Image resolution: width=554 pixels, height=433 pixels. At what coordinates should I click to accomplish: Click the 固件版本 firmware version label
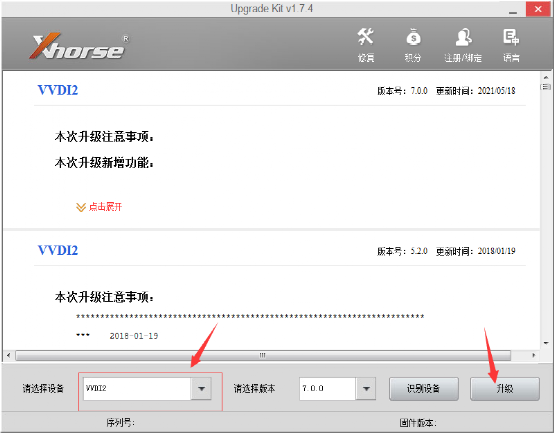[418, 422]
